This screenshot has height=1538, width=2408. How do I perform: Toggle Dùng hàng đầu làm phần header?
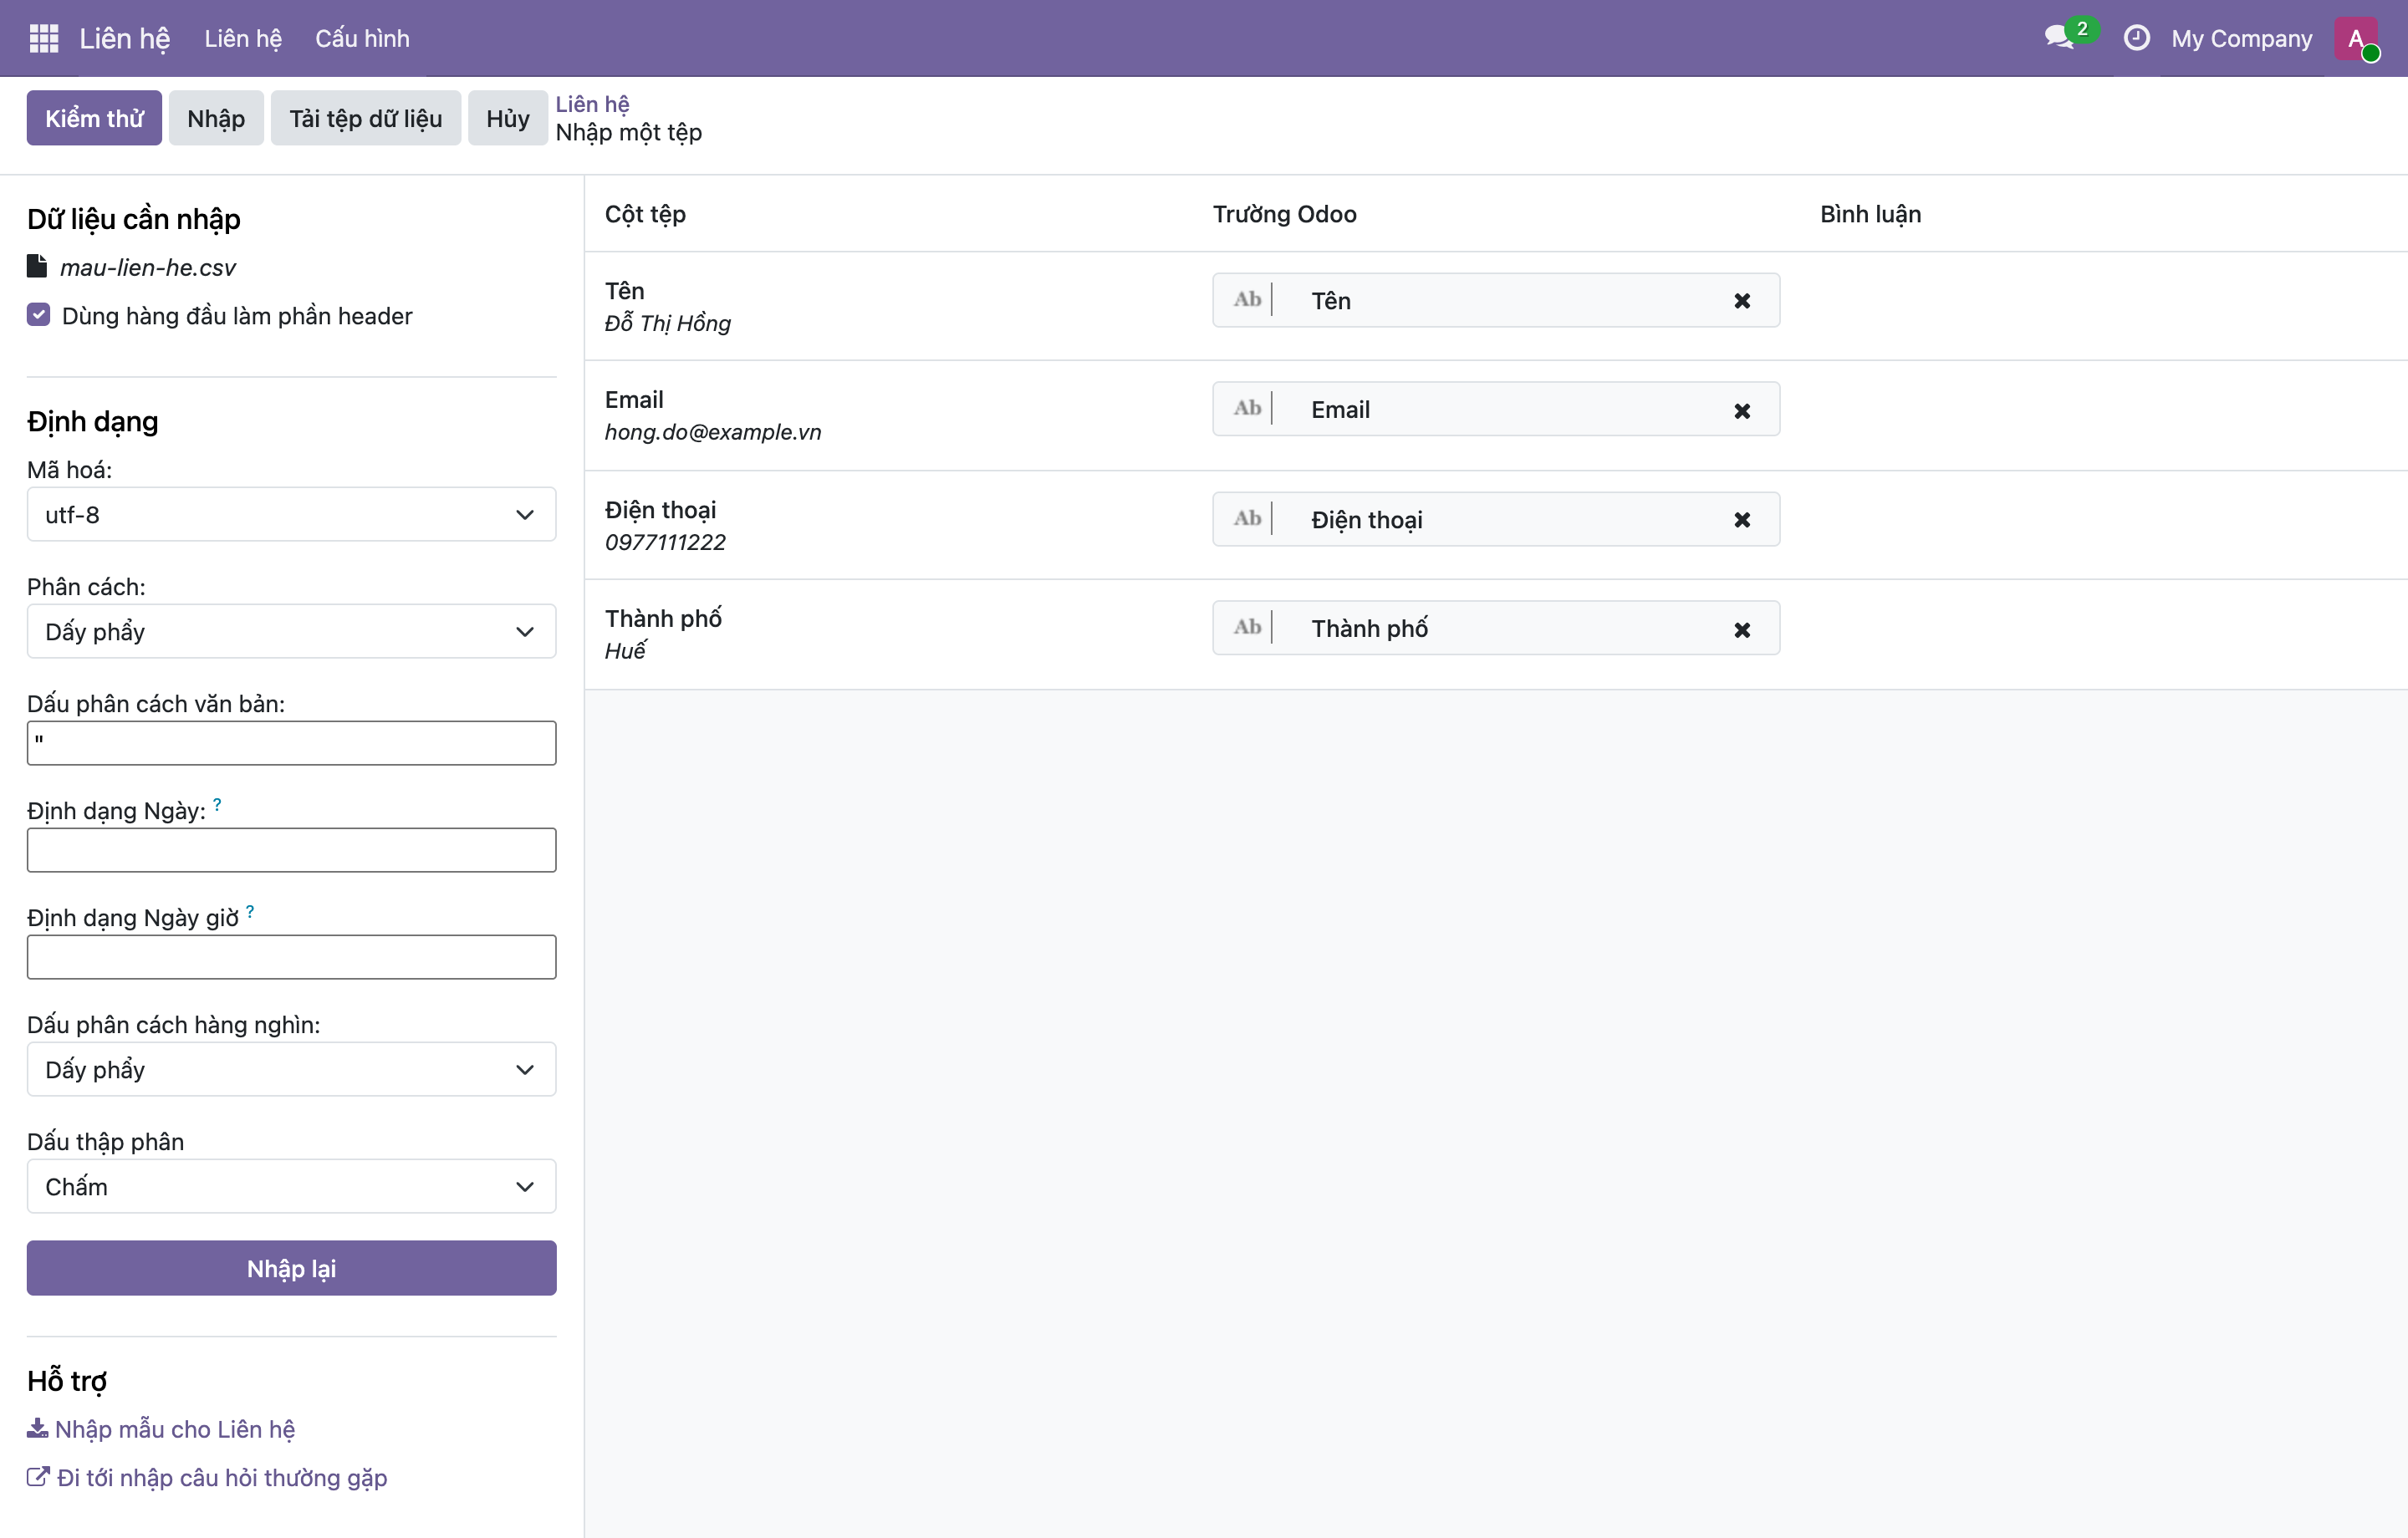click(x=38, y=315)
